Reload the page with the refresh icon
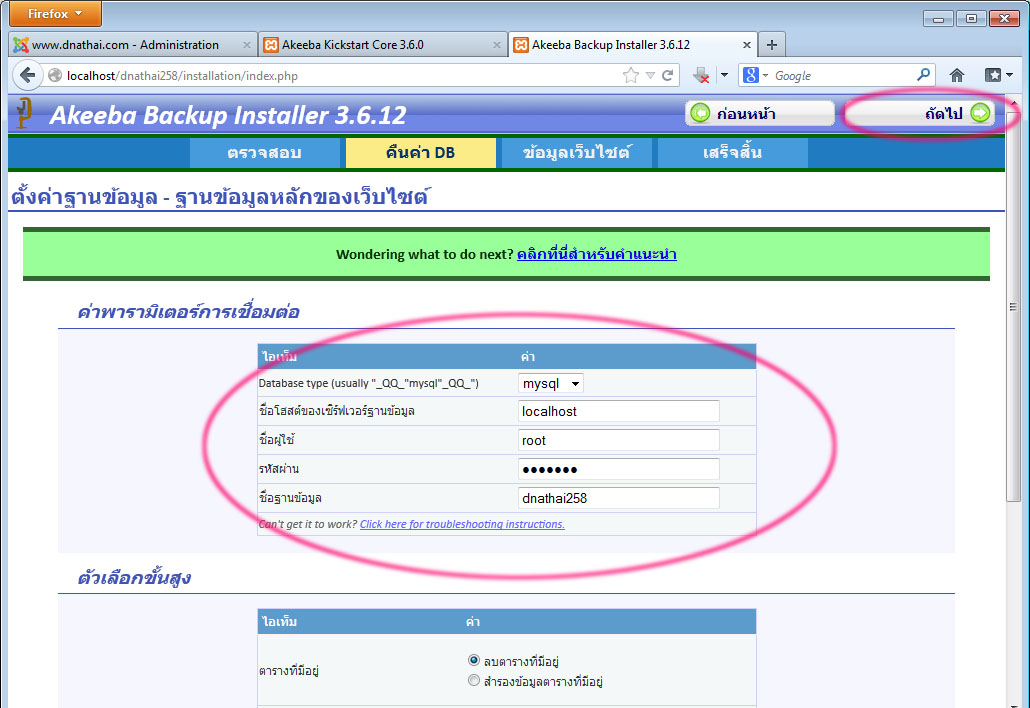Screen dimensions: 1030x708 click(x=667, y=76)
